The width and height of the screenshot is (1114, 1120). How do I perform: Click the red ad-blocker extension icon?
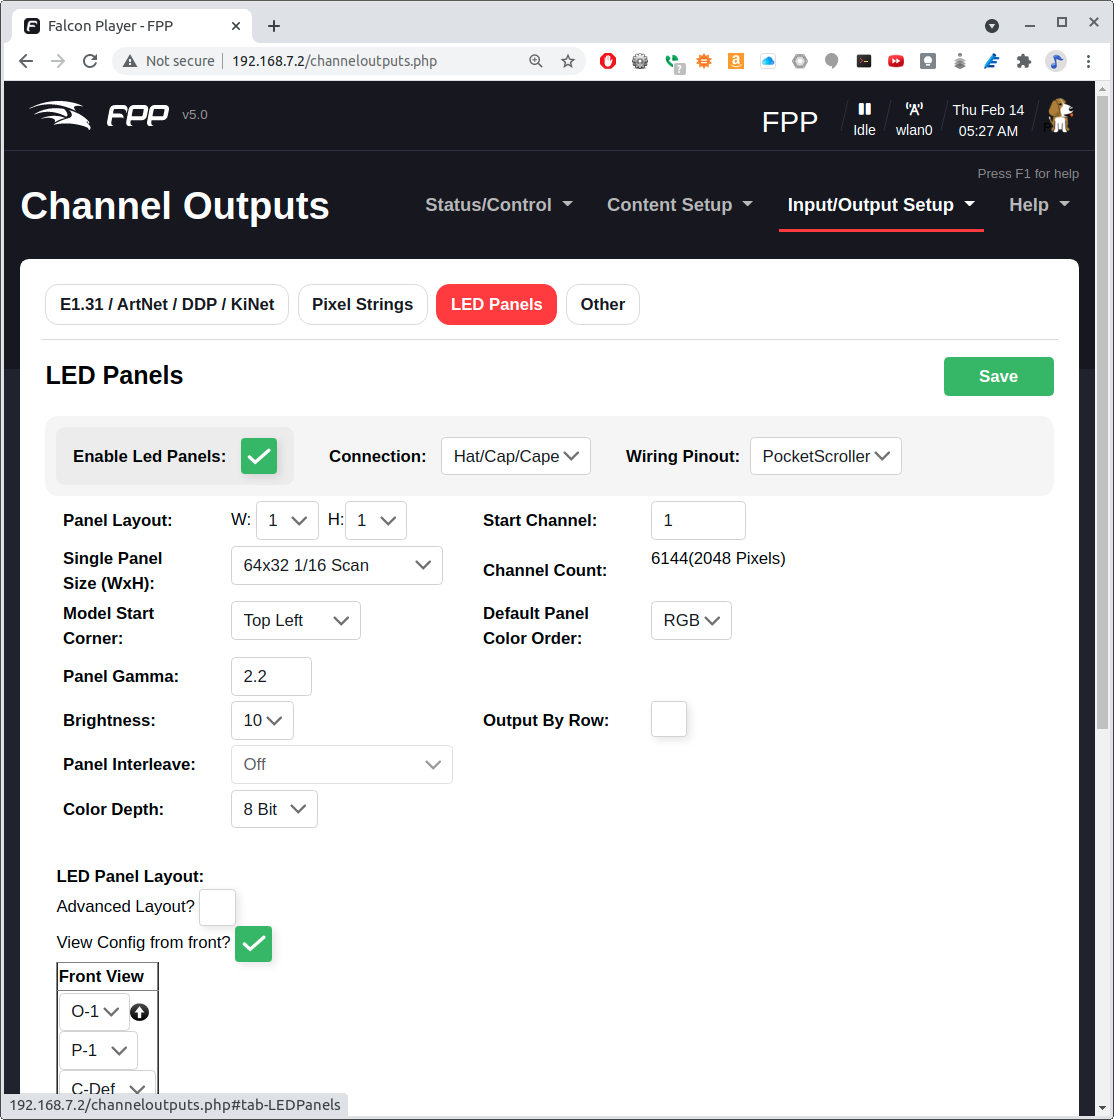(x=607, y=61)
